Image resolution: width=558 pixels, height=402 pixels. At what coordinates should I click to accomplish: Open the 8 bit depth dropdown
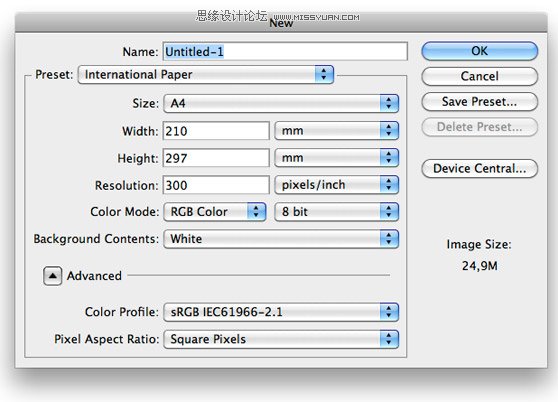click(x=337, y=212)
